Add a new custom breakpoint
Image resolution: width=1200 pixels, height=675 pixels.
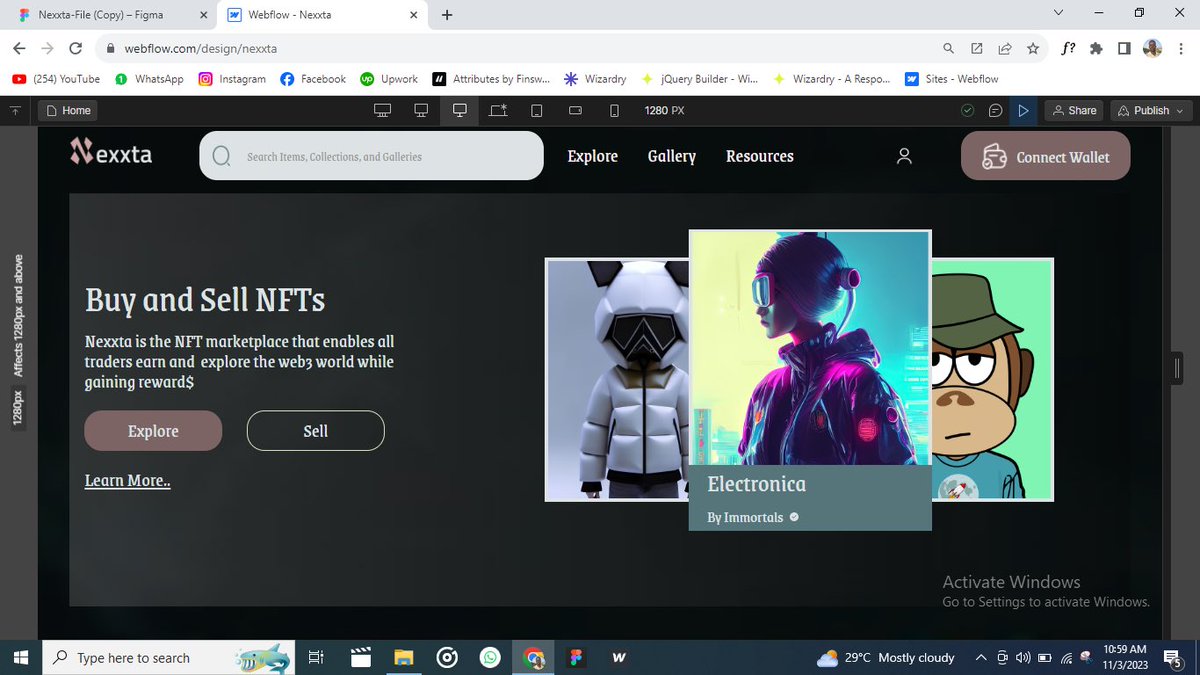click(498, 110)
